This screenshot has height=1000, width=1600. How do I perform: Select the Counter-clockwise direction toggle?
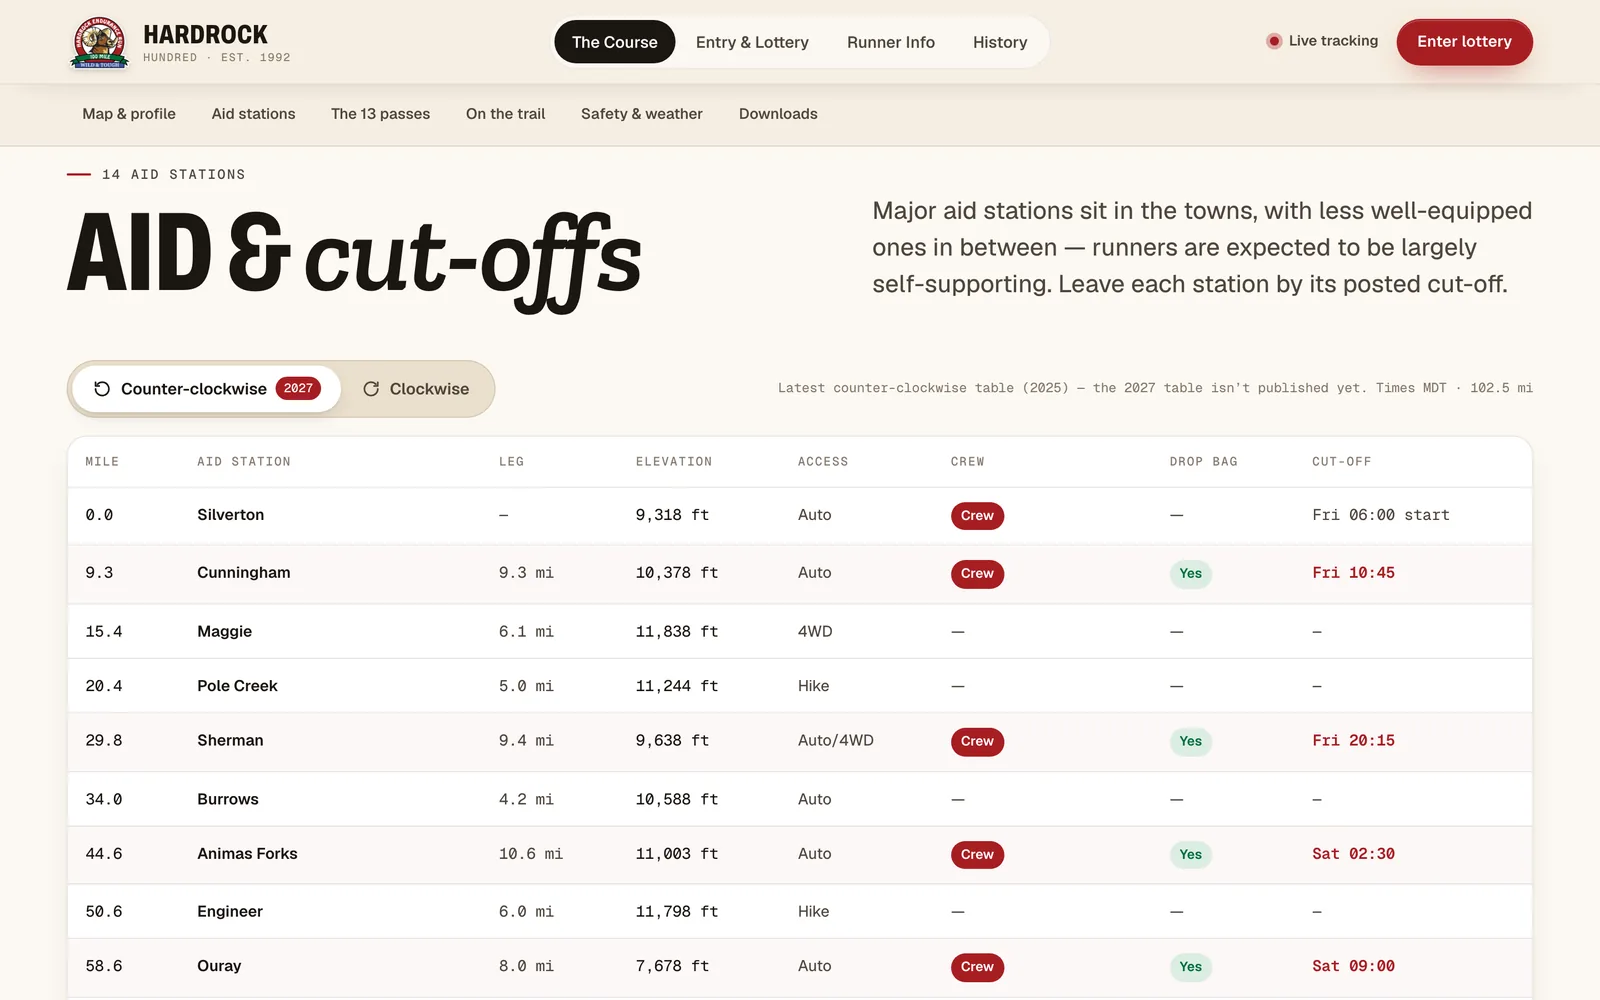click(206, 389)
